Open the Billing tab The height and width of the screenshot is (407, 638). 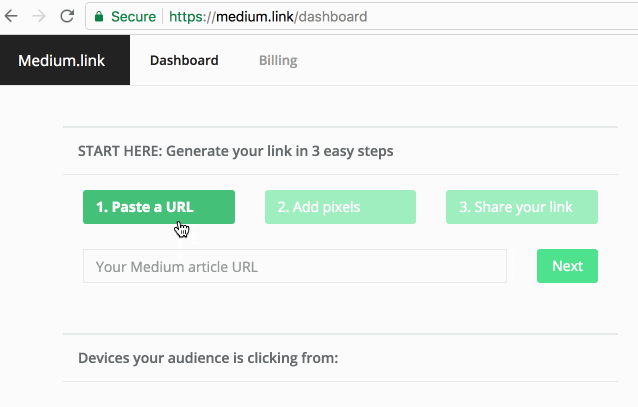[x=278, y=60]
